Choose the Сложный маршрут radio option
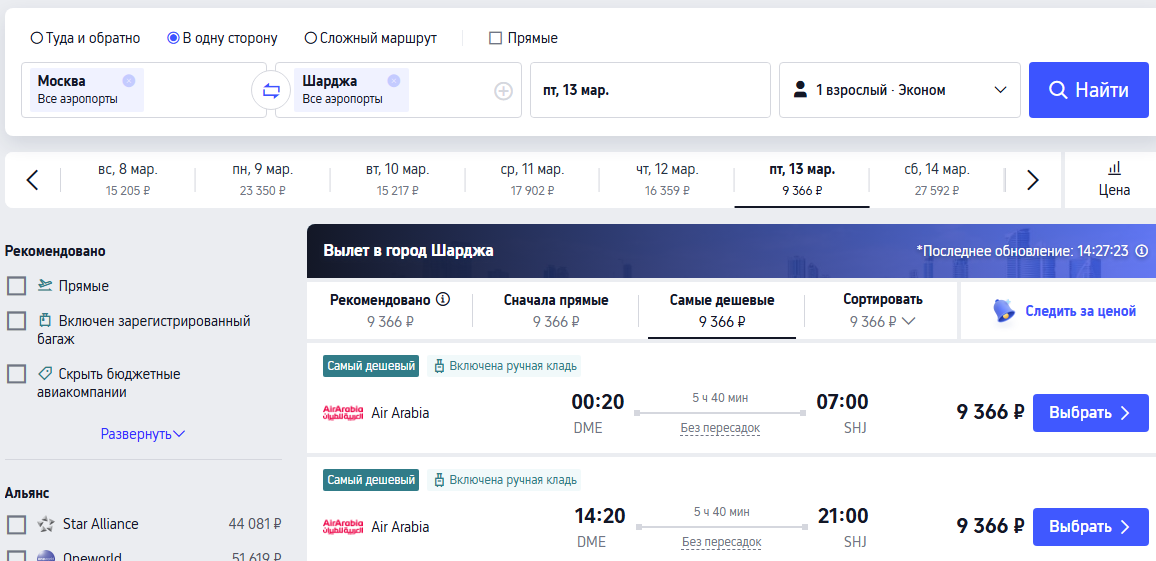The height and width of the screenshot is (561, 1156). coord(311,38)
